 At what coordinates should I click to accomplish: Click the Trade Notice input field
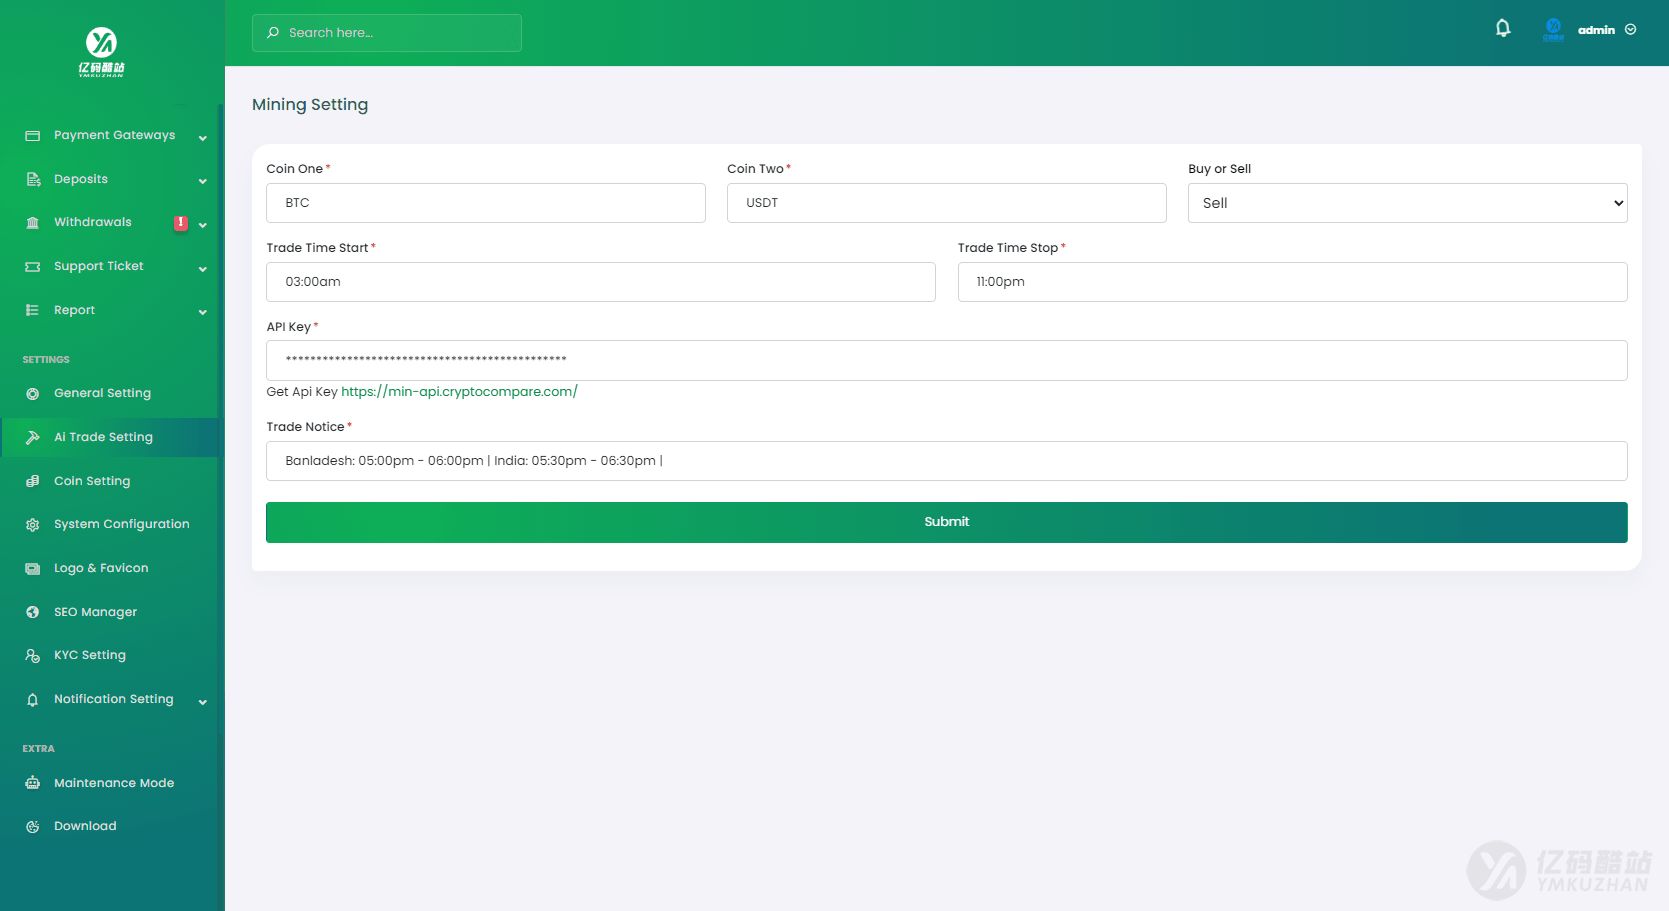[x=946, y=461]
